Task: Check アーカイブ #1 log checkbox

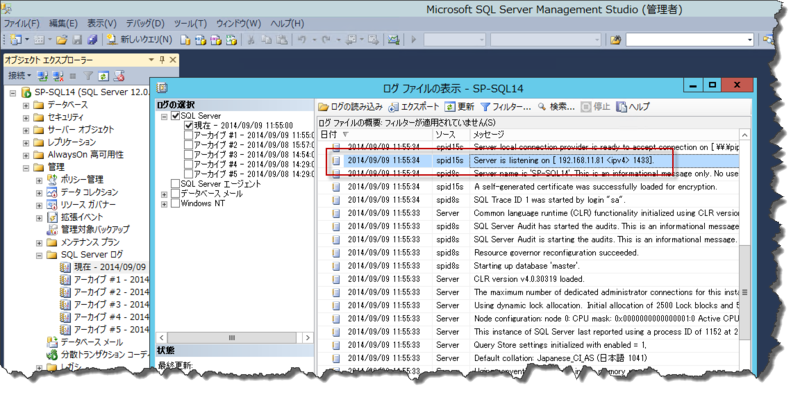Action: tap(188, 135)
